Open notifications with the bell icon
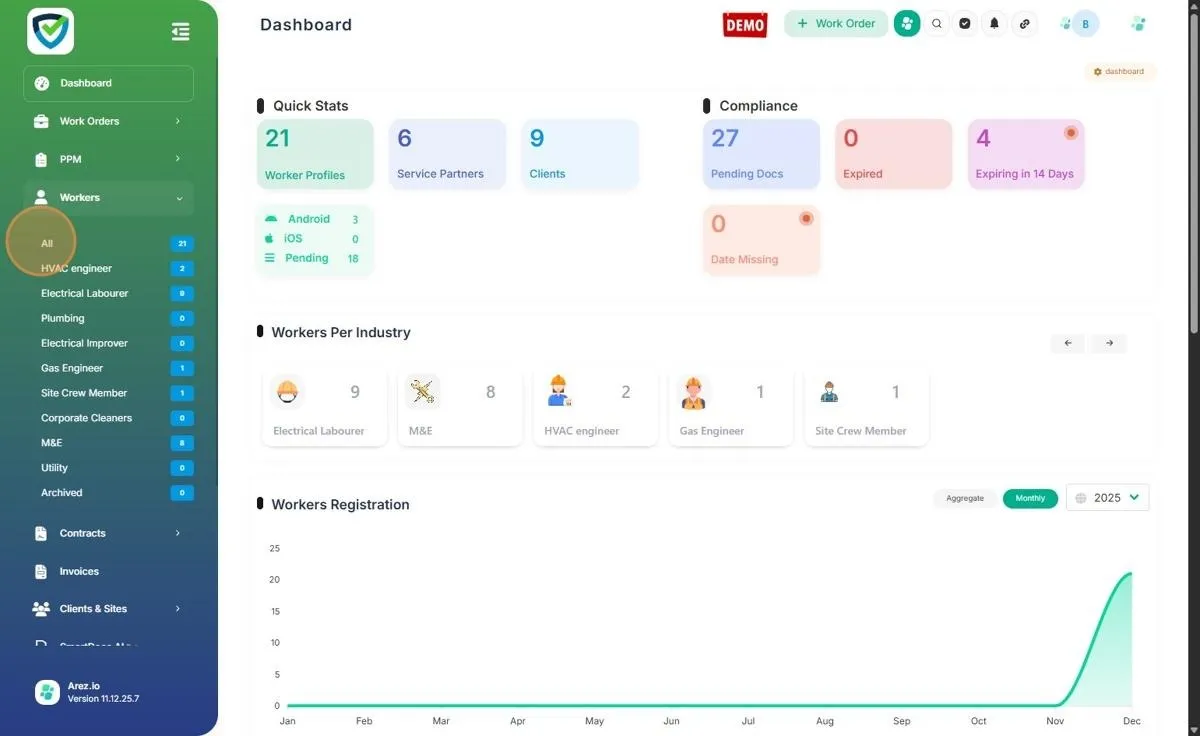1200x736 pixels. (x=994, y=23)
